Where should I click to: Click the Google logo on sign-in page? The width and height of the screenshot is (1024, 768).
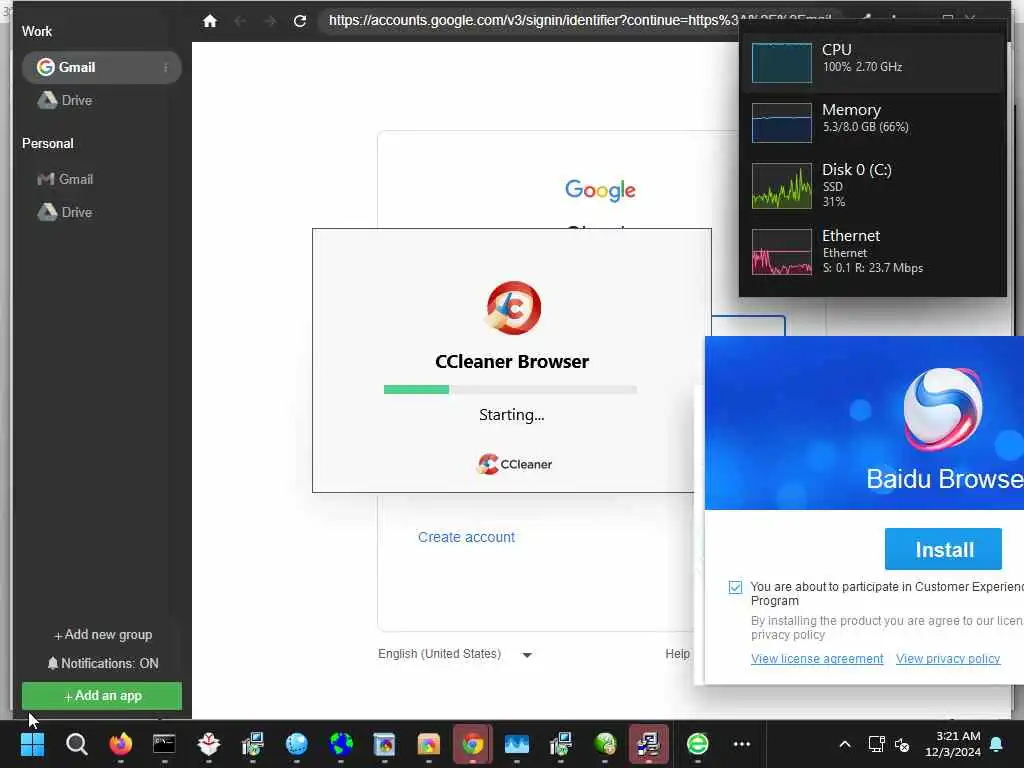tap(600, 190)
